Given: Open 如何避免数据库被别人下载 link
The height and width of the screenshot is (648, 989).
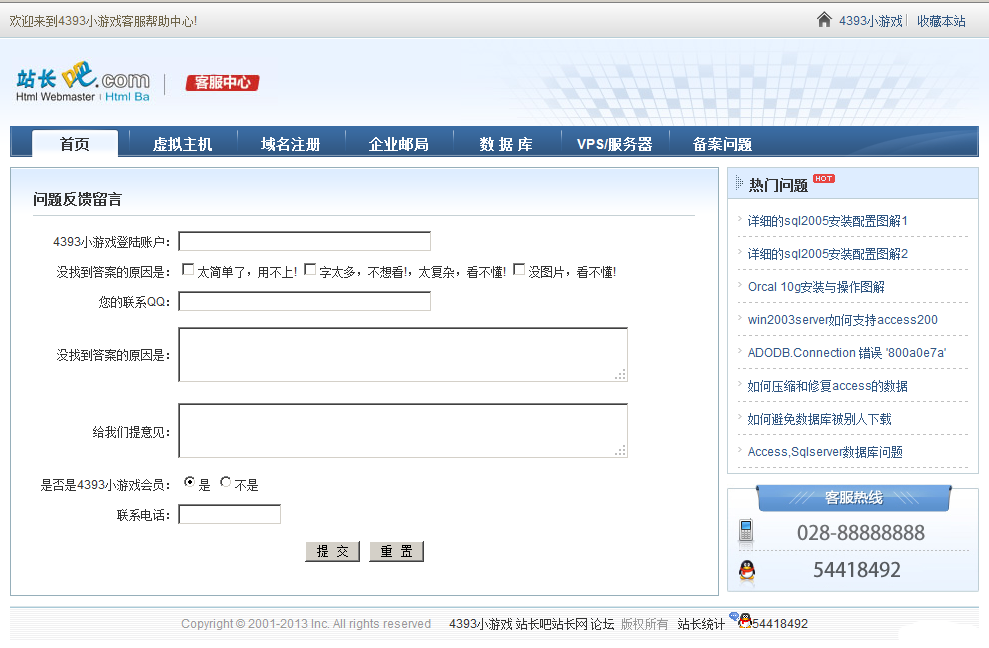Looking at the screenshot, I should 819,419.
